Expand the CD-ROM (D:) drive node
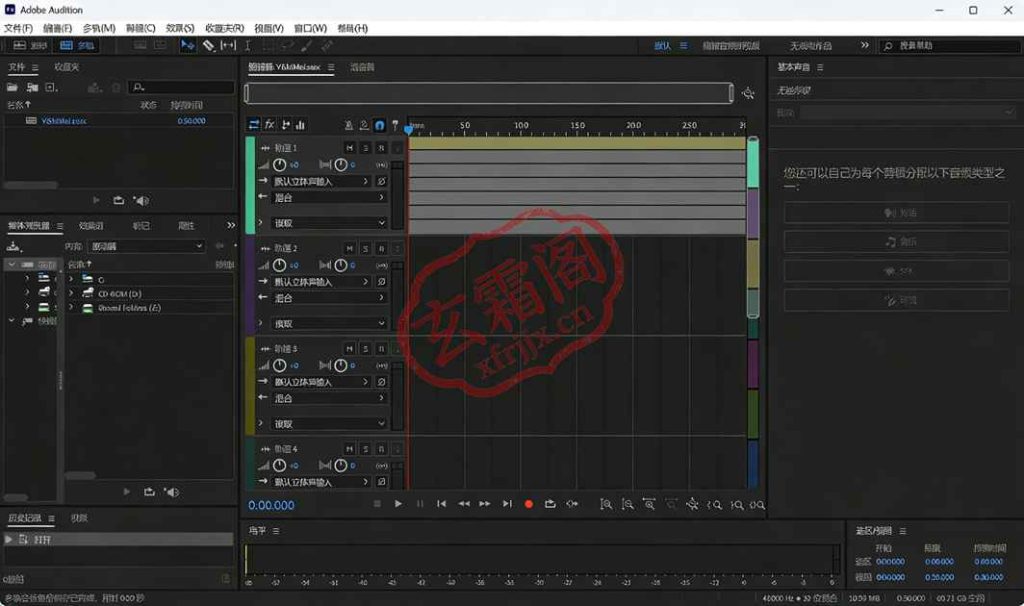The width and height of the screenshot is (1024, 606). tap(71, 293)
